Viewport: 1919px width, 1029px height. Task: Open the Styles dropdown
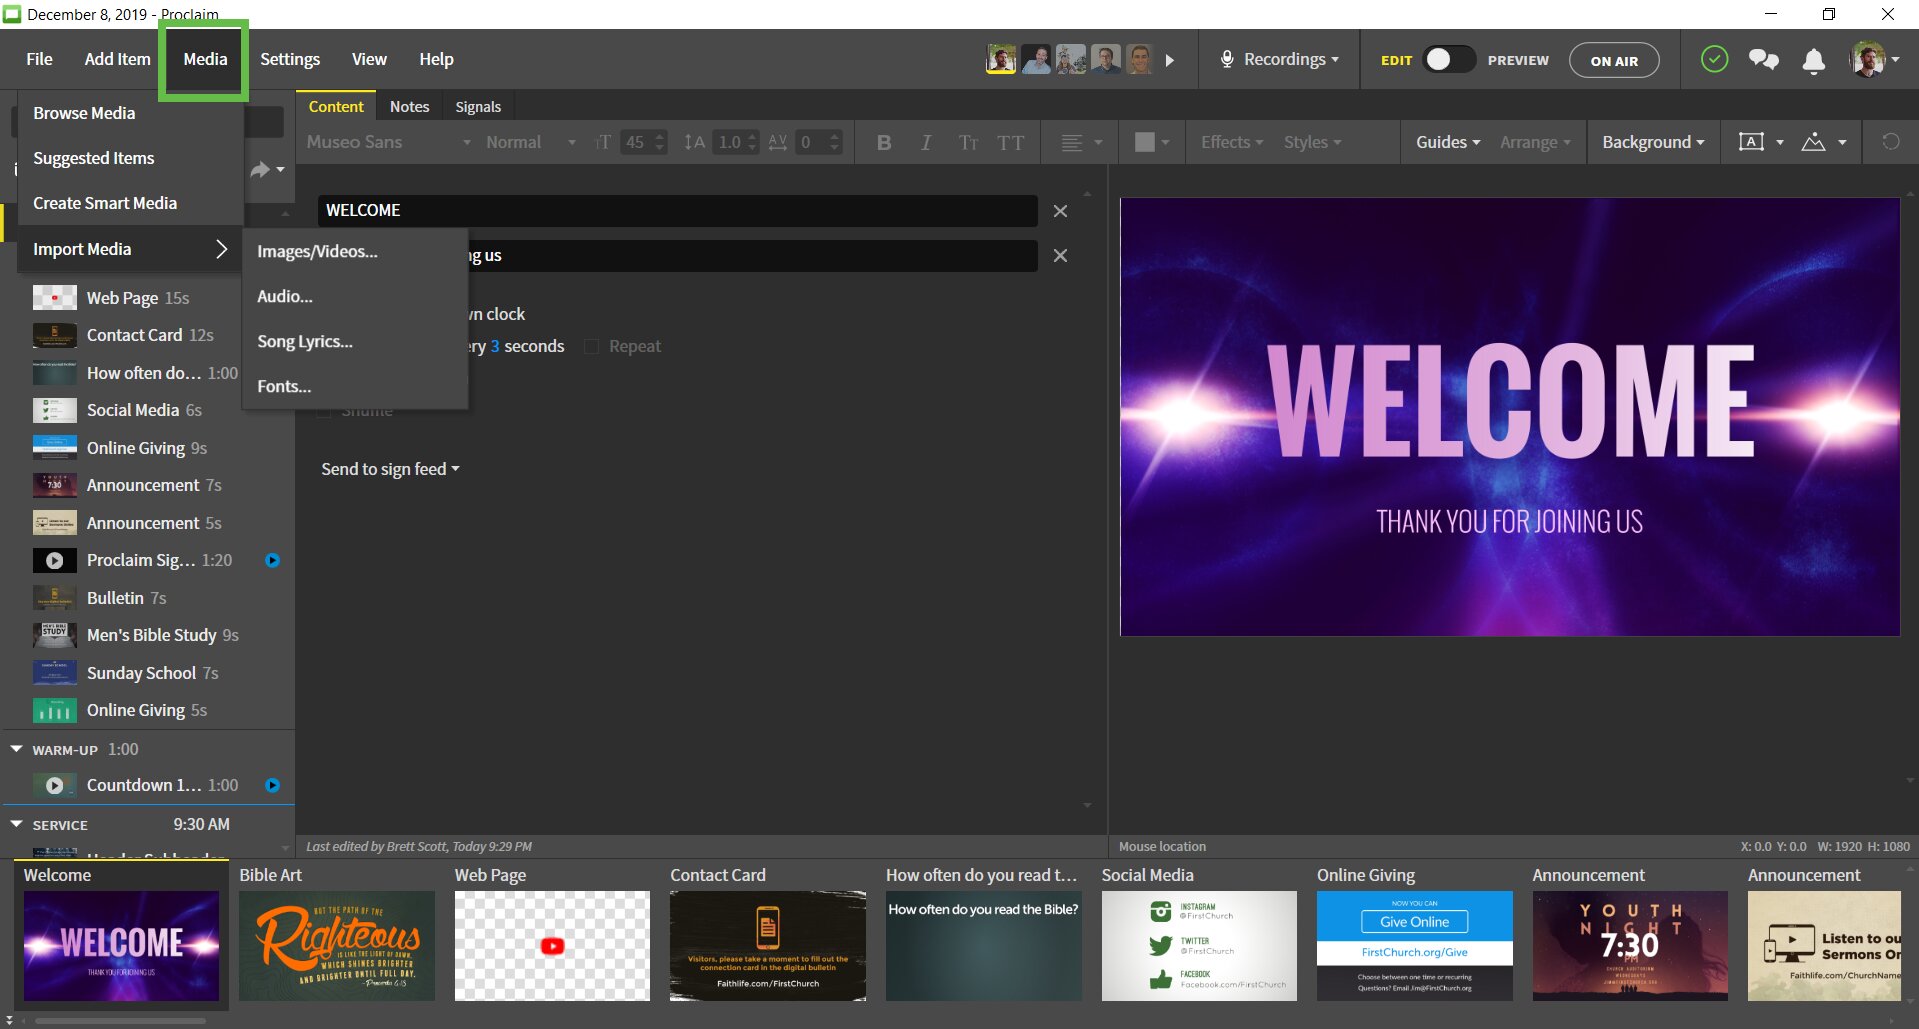coord(1312,142)
